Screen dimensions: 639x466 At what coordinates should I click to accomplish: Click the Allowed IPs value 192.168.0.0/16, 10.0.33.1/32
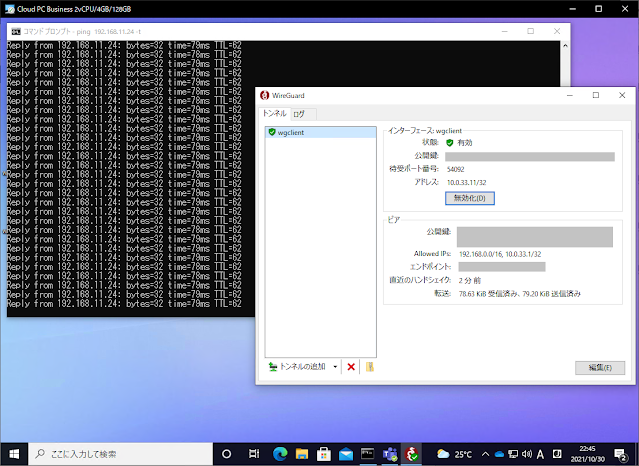[x=500, y=254]
